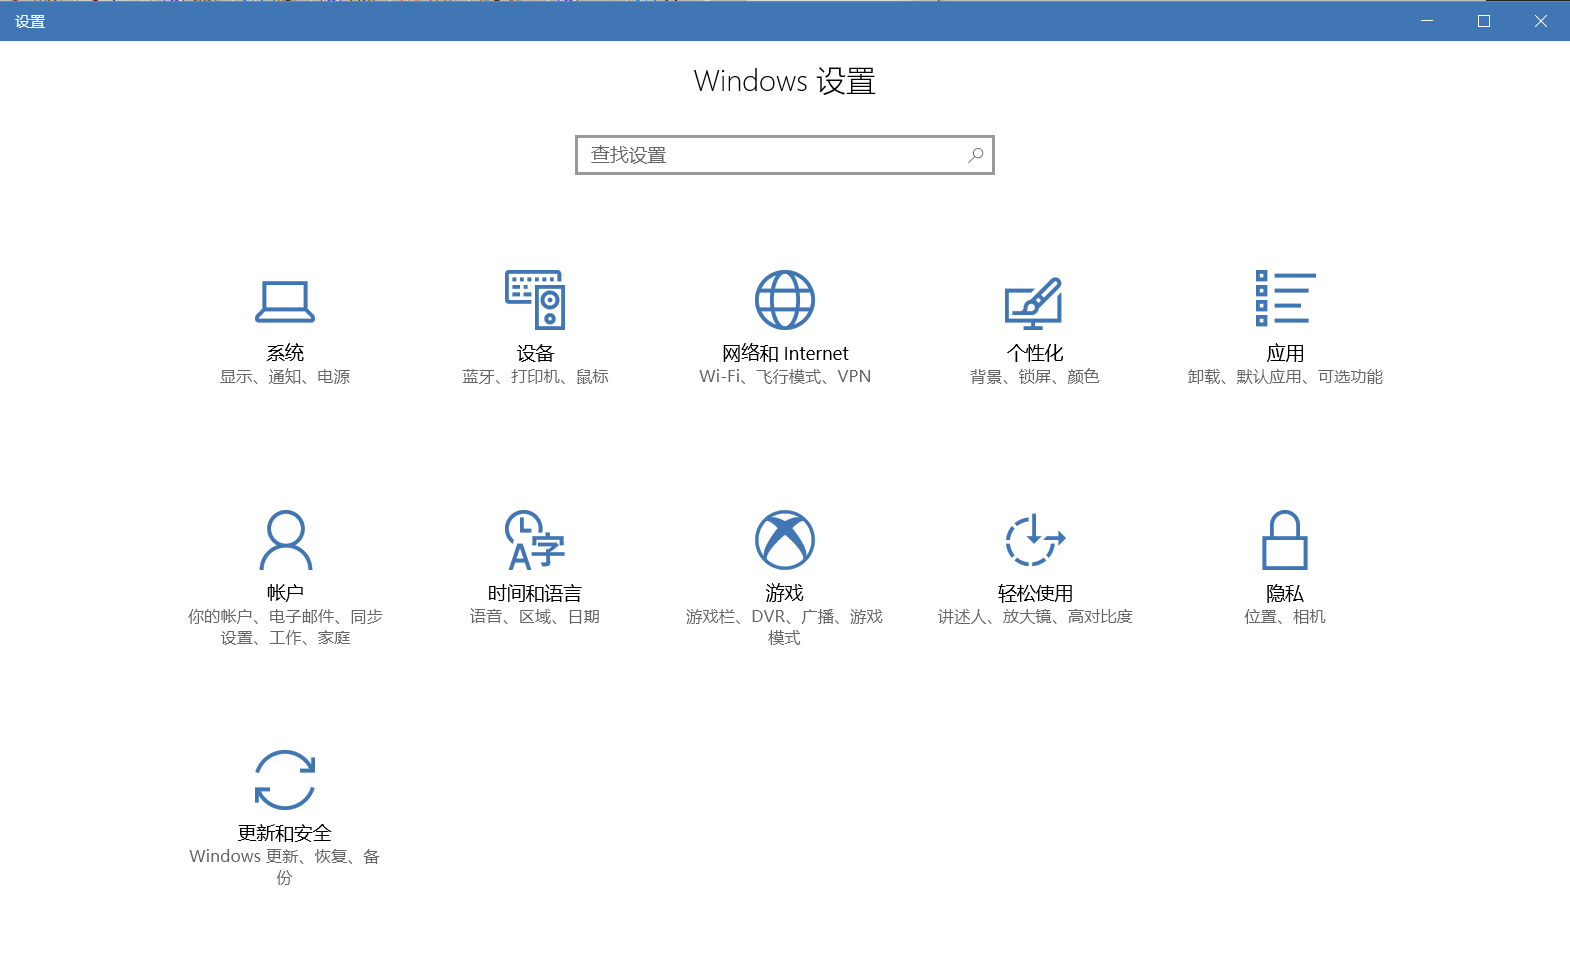Viewport: 1570px width, 959px height.
Task: Click the 应用 label
Action: [x=1285, y=353]
